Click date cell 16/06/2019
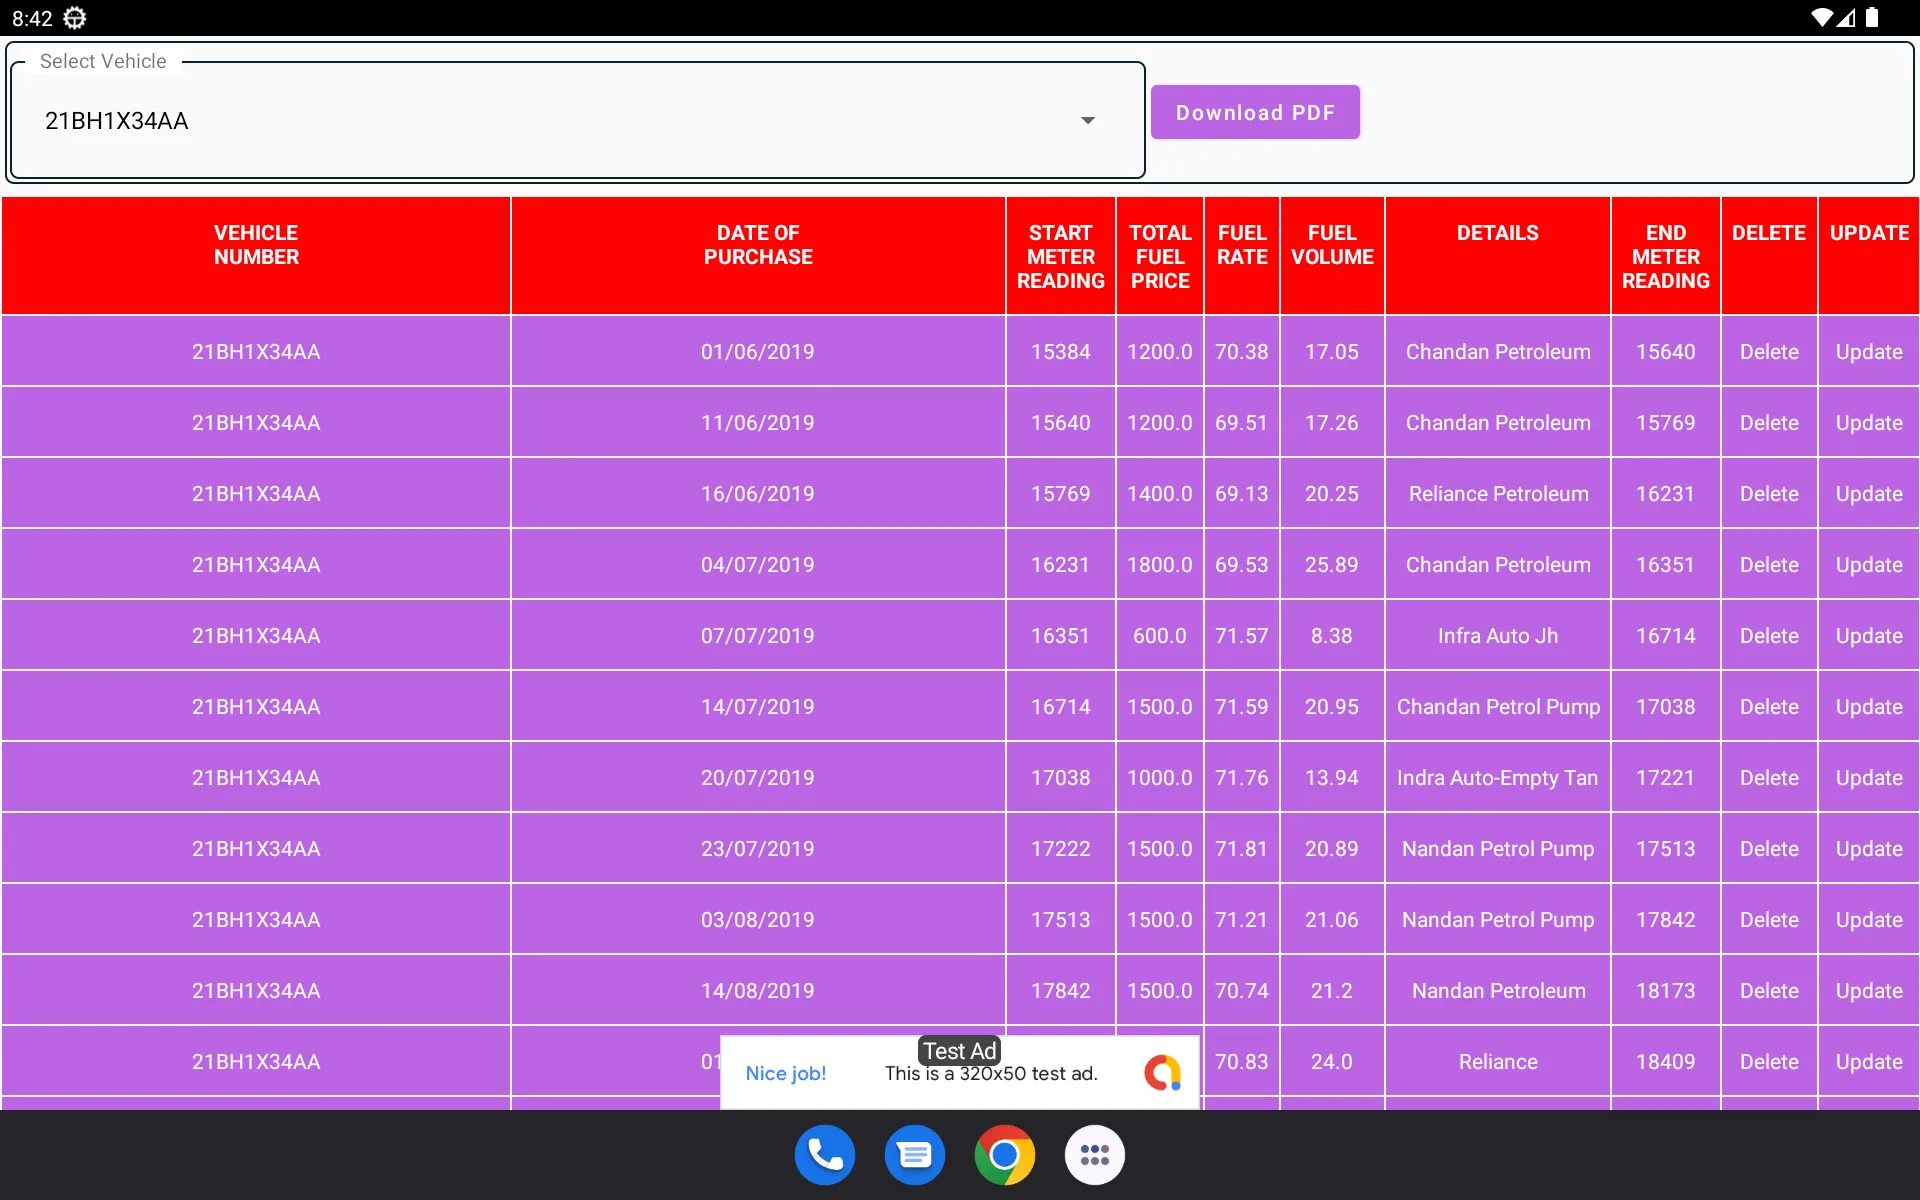1920x1200 pixels. [x=757, y=494]
